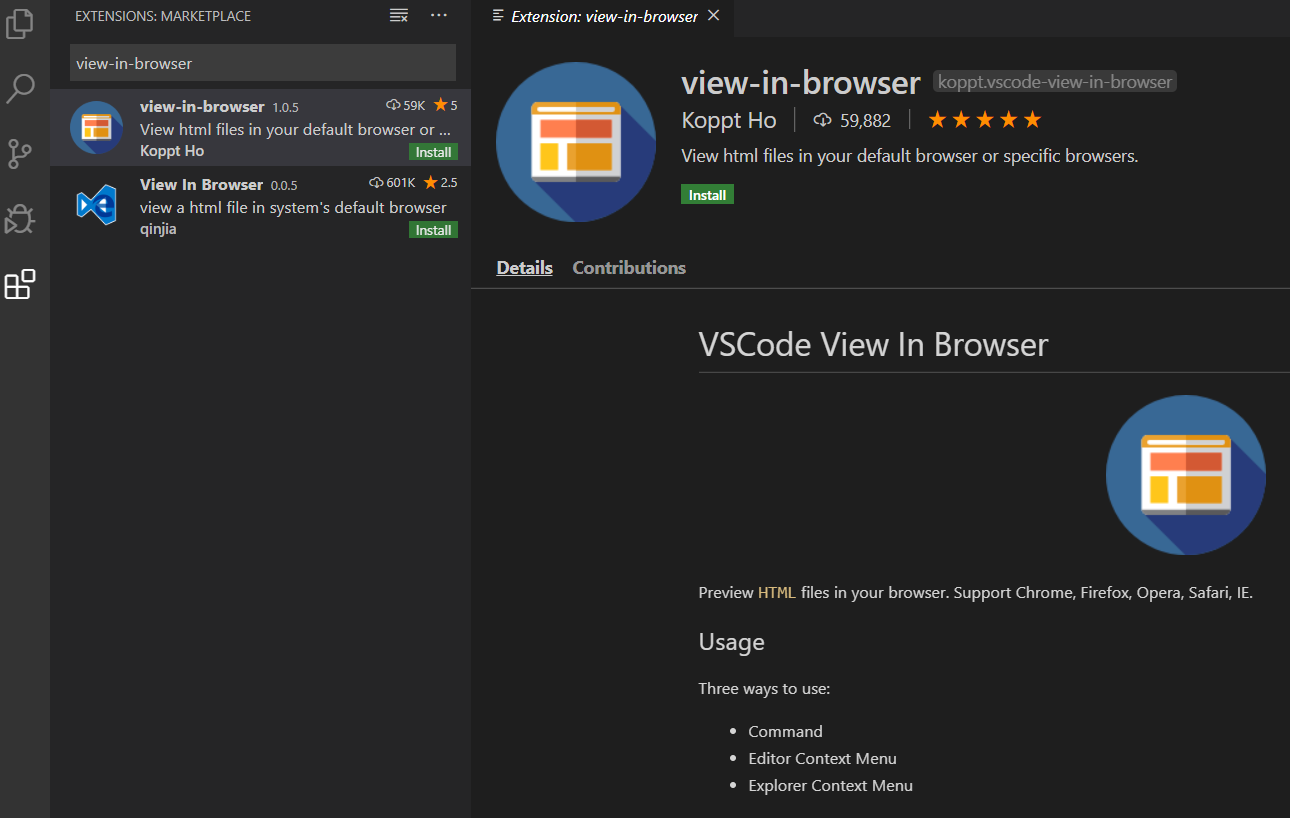Click the version 1.0.5 label
The width and height of the screenshot is (1290, 818).
coord(285,107)
